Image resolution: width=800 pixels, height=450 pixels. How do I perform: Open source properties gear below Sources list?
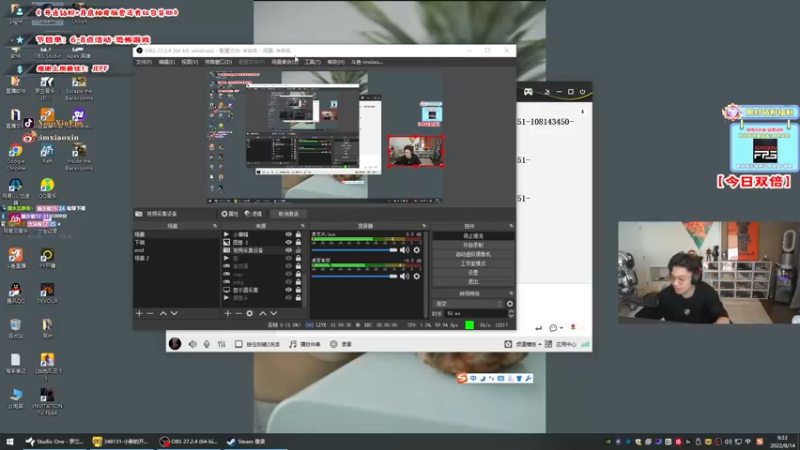point(249,313)
